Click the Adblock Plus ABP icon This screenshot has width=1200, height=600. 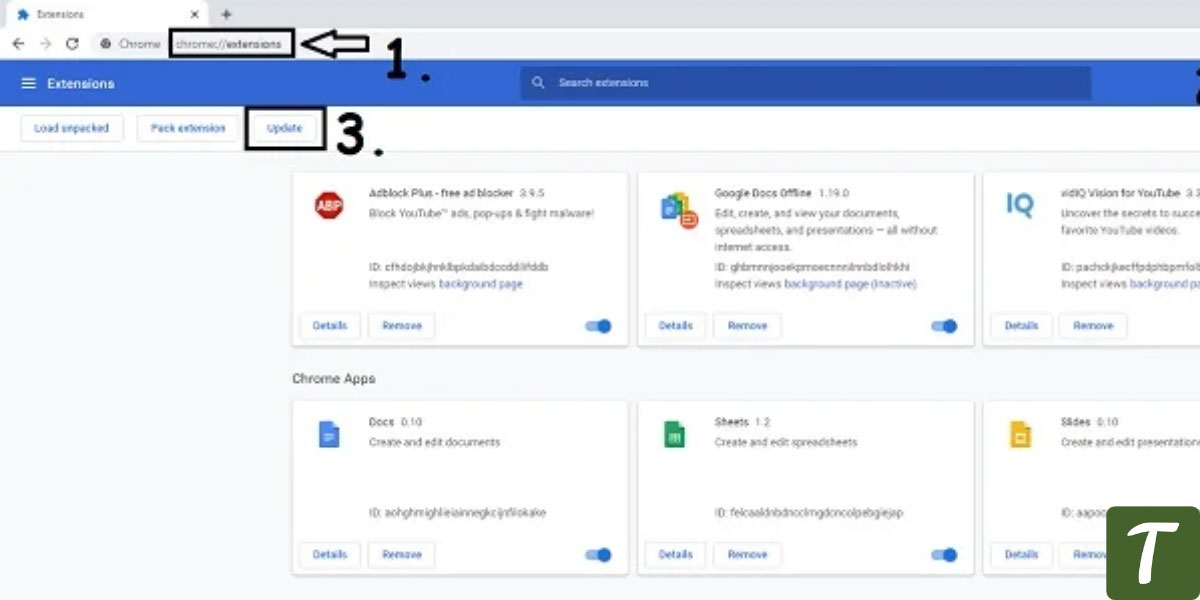pos(329,206)
